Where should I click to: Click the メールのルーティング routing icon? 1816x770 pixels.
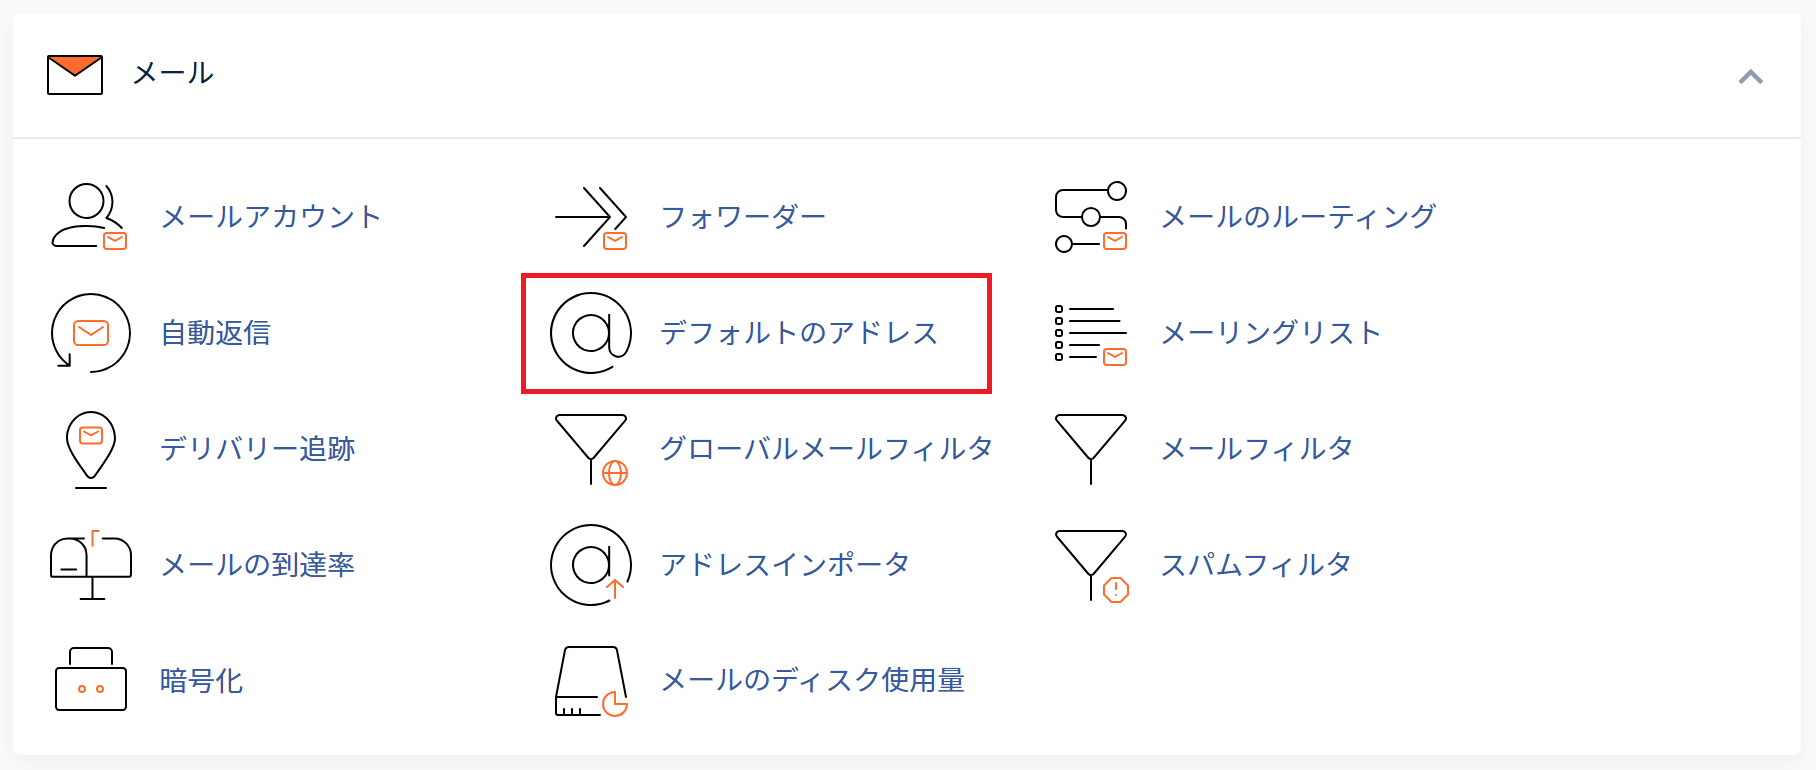click(x=1091, y=216)
